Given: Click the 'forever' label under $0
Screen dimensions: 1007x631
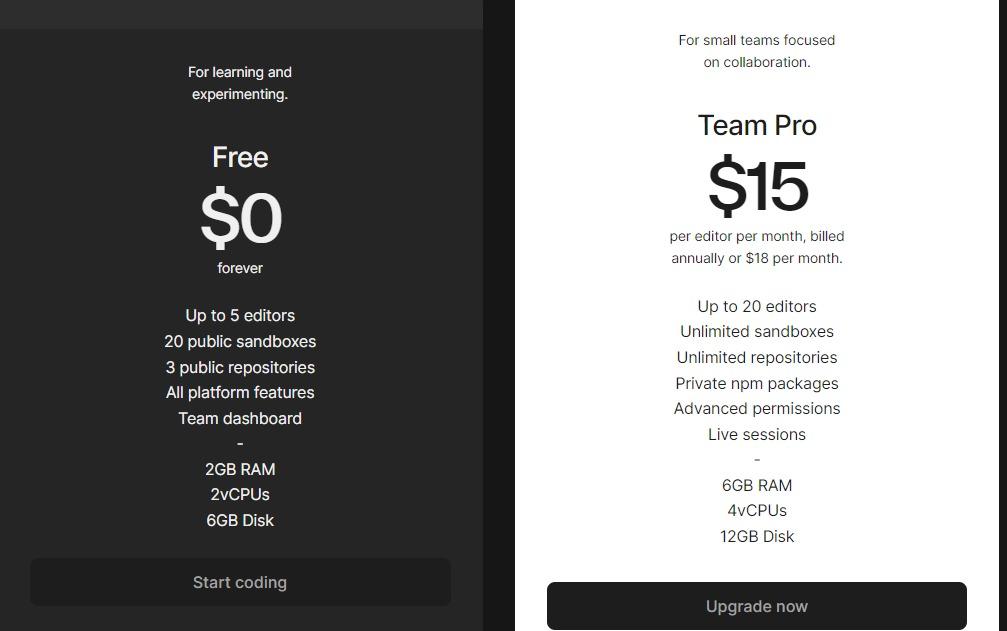Looking at the screenshot, I should coord(240,268).
